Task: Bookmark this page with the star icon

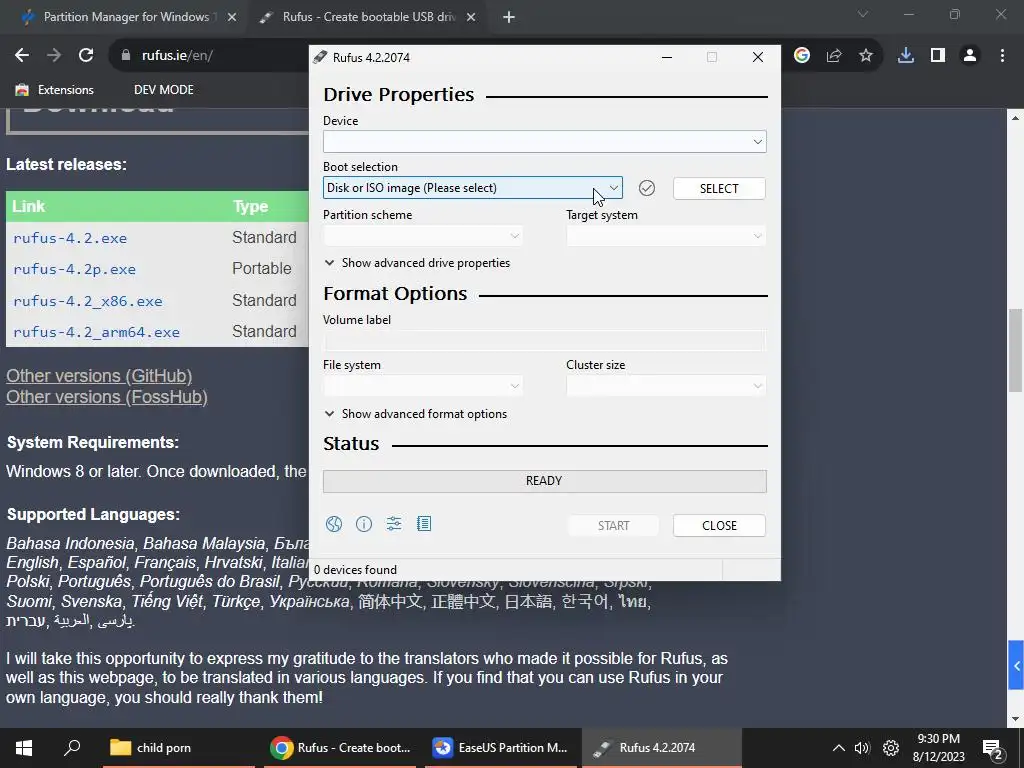Action: tap(866, 56)
